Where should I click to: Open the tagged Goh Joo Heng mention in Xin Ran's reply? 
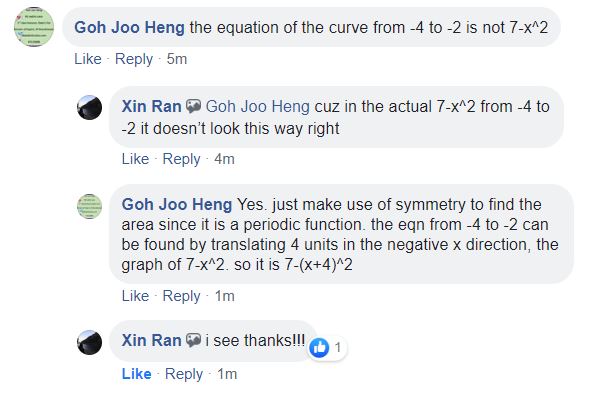pyautogui.click(x=257, y=106)
